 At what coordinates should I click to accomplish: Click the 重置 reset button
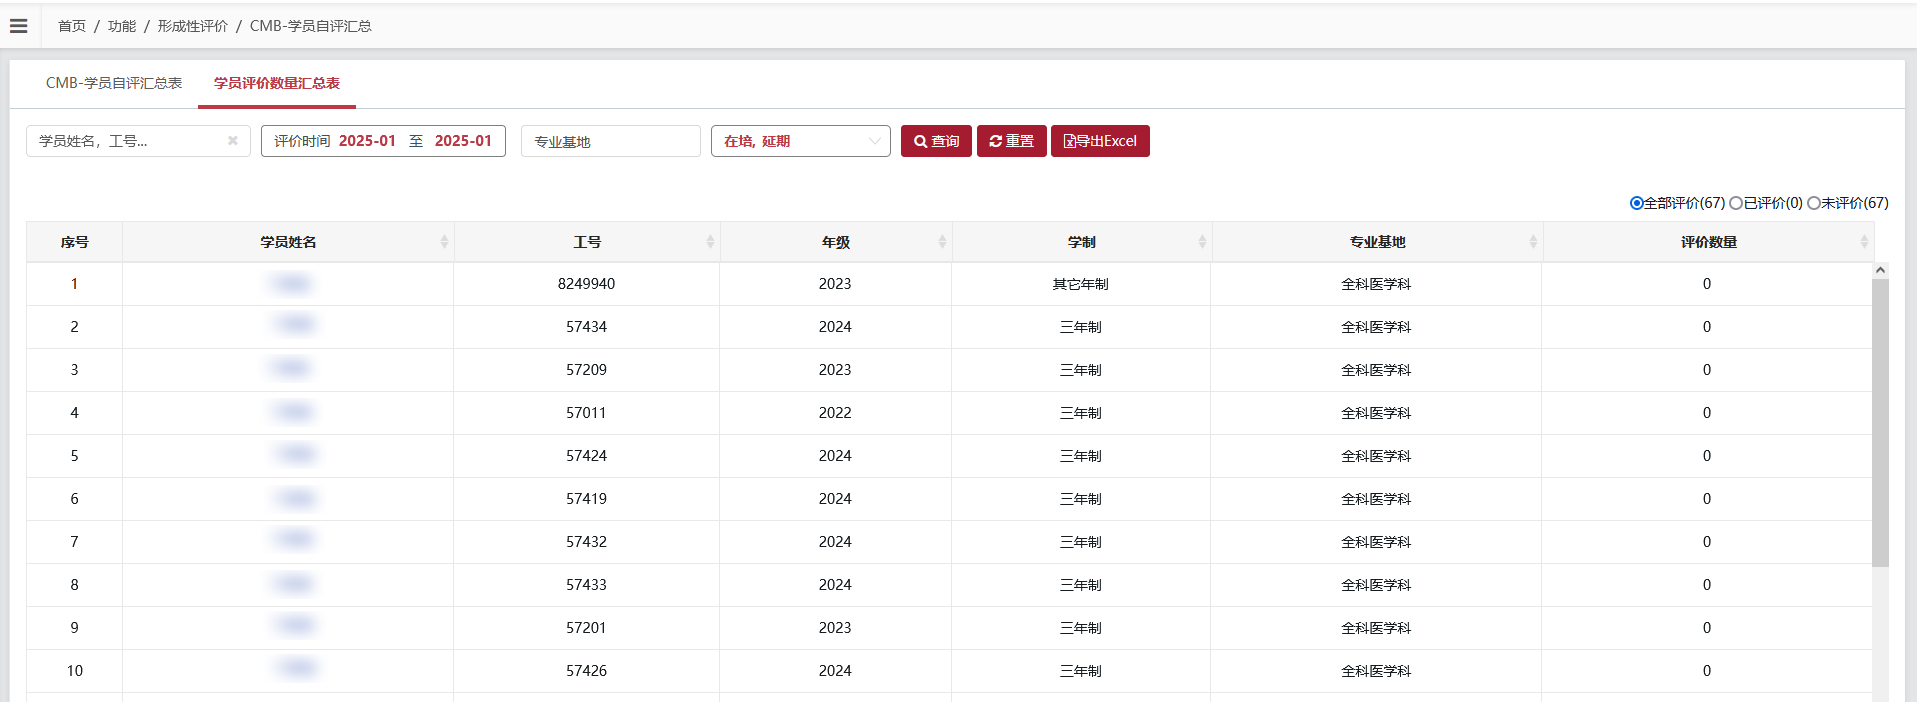point(1012,141)
